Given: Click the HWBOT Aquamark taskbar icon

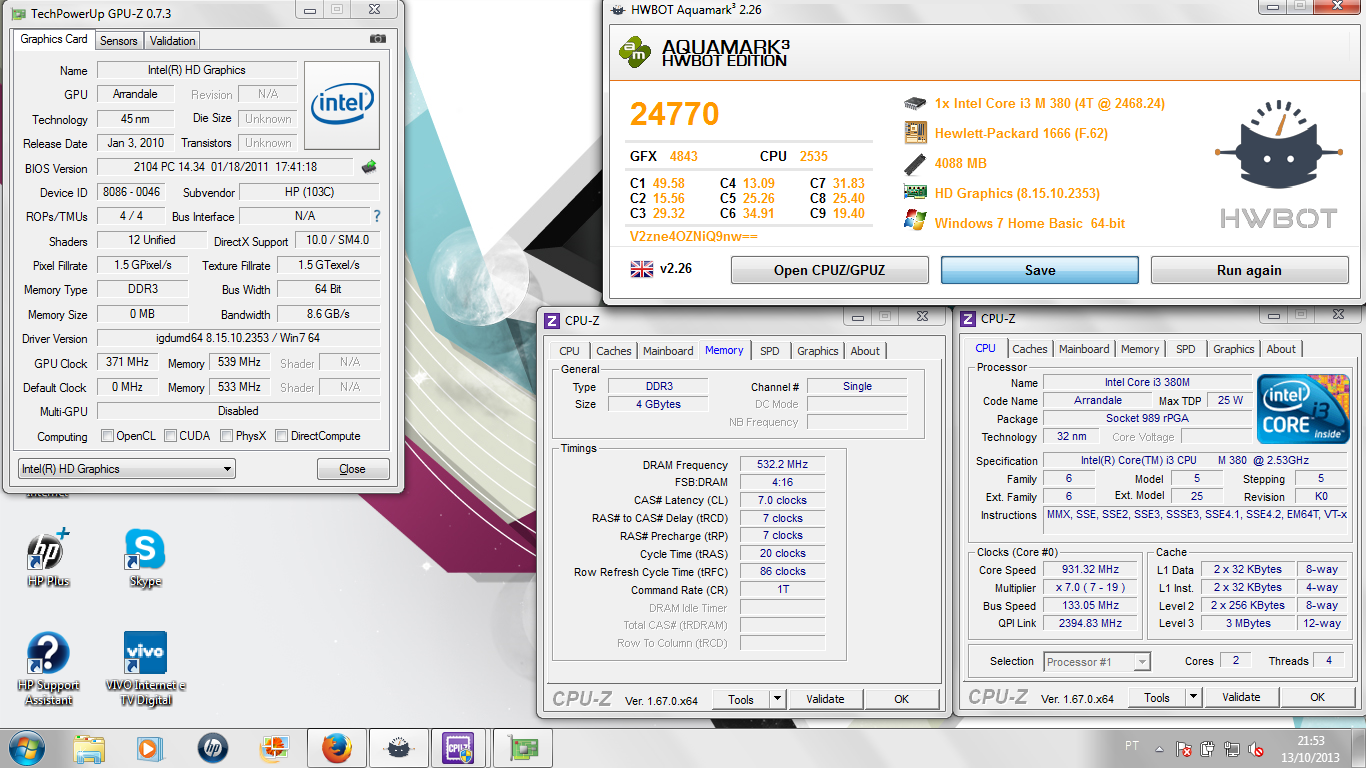Looking at the screenshot, I should [x=399, y=748].
